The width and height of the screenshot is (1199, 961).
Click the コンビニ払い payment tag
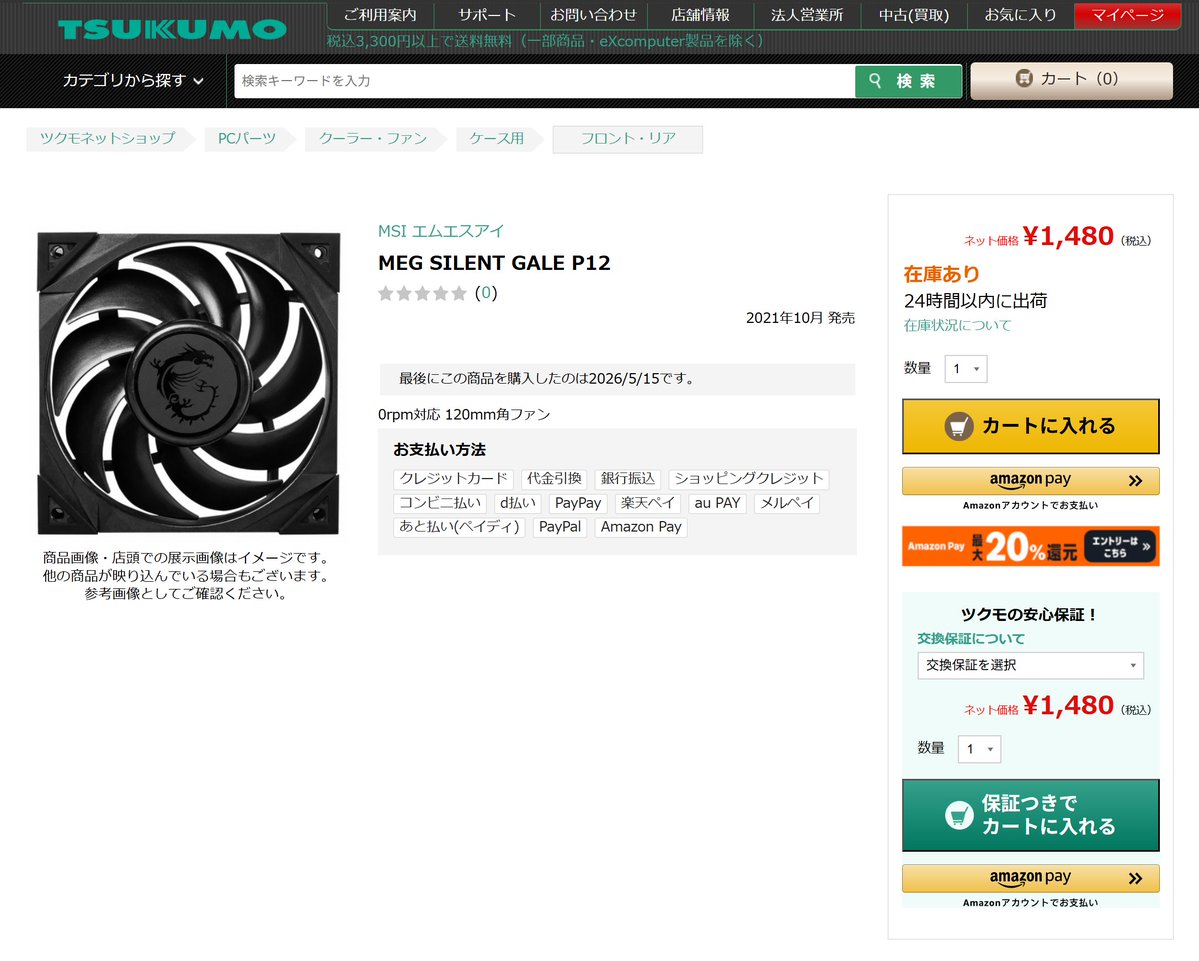click(440, 503)
